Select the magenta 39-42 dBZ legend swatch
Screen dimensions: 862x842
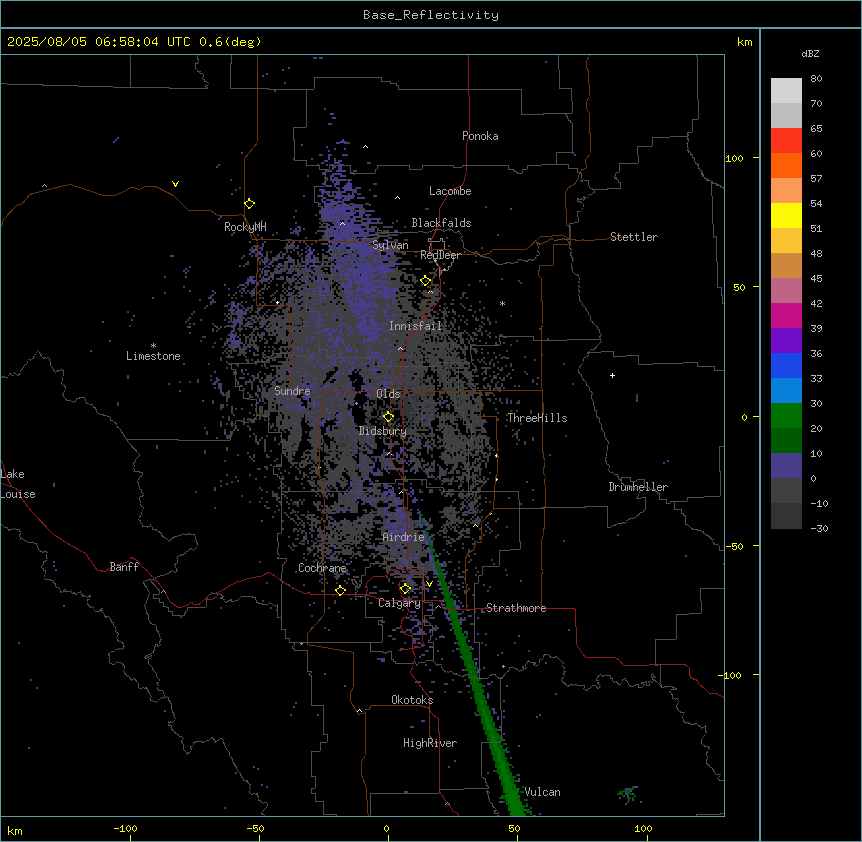click(786, 315)
